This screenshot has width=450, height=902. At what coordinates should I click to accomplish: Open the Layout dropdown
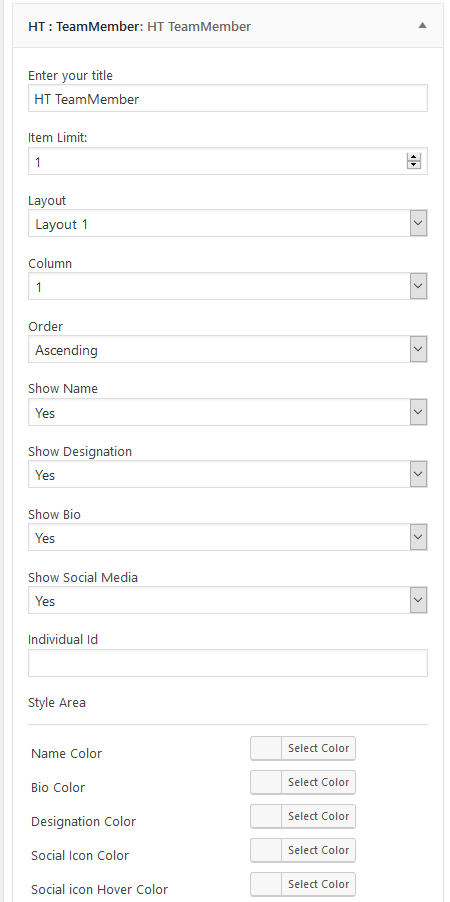coord(228,223)
